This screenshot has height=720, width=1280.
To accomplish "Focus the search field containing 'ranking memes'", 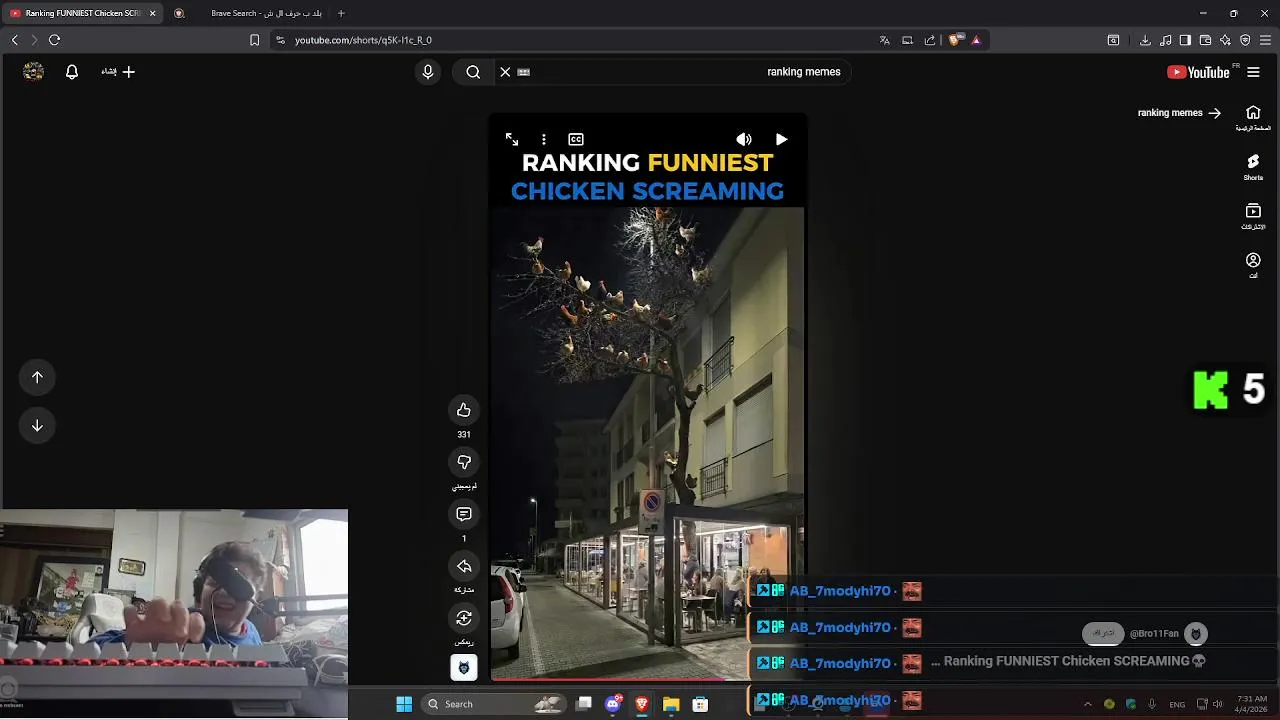I will coord(672,72).
